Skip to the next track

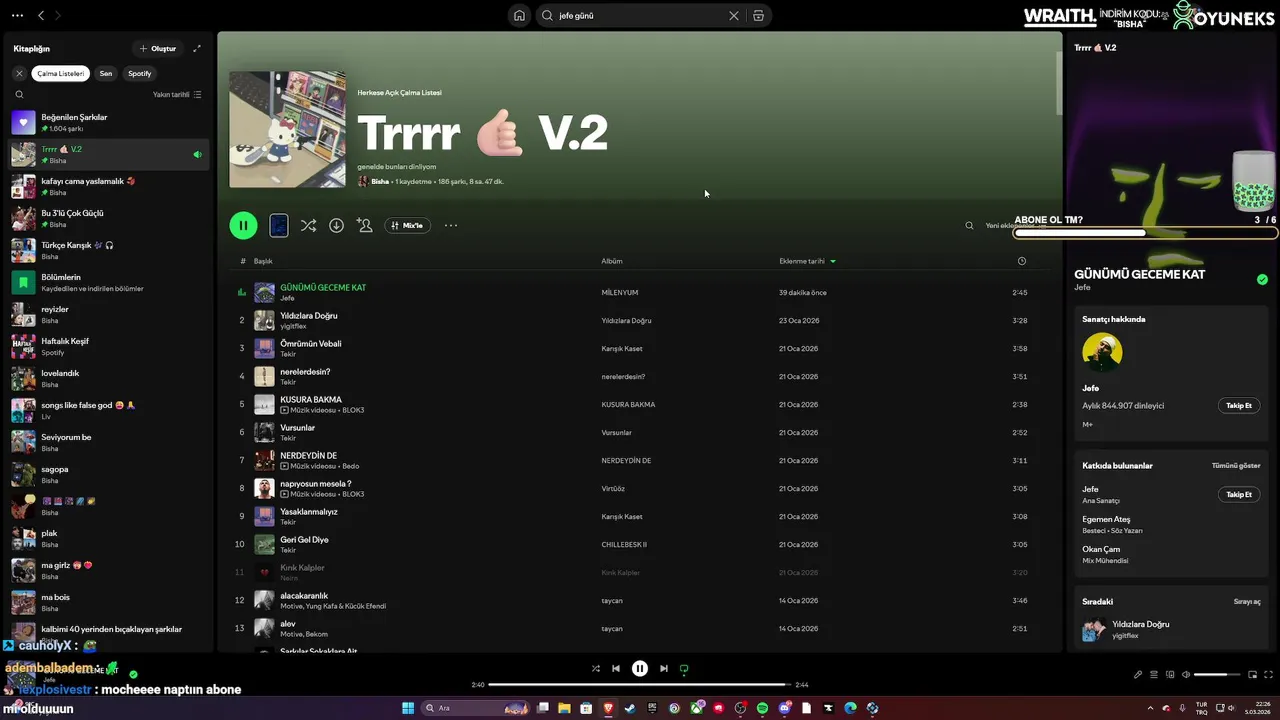pyautogui.click(x=664, y=668)
